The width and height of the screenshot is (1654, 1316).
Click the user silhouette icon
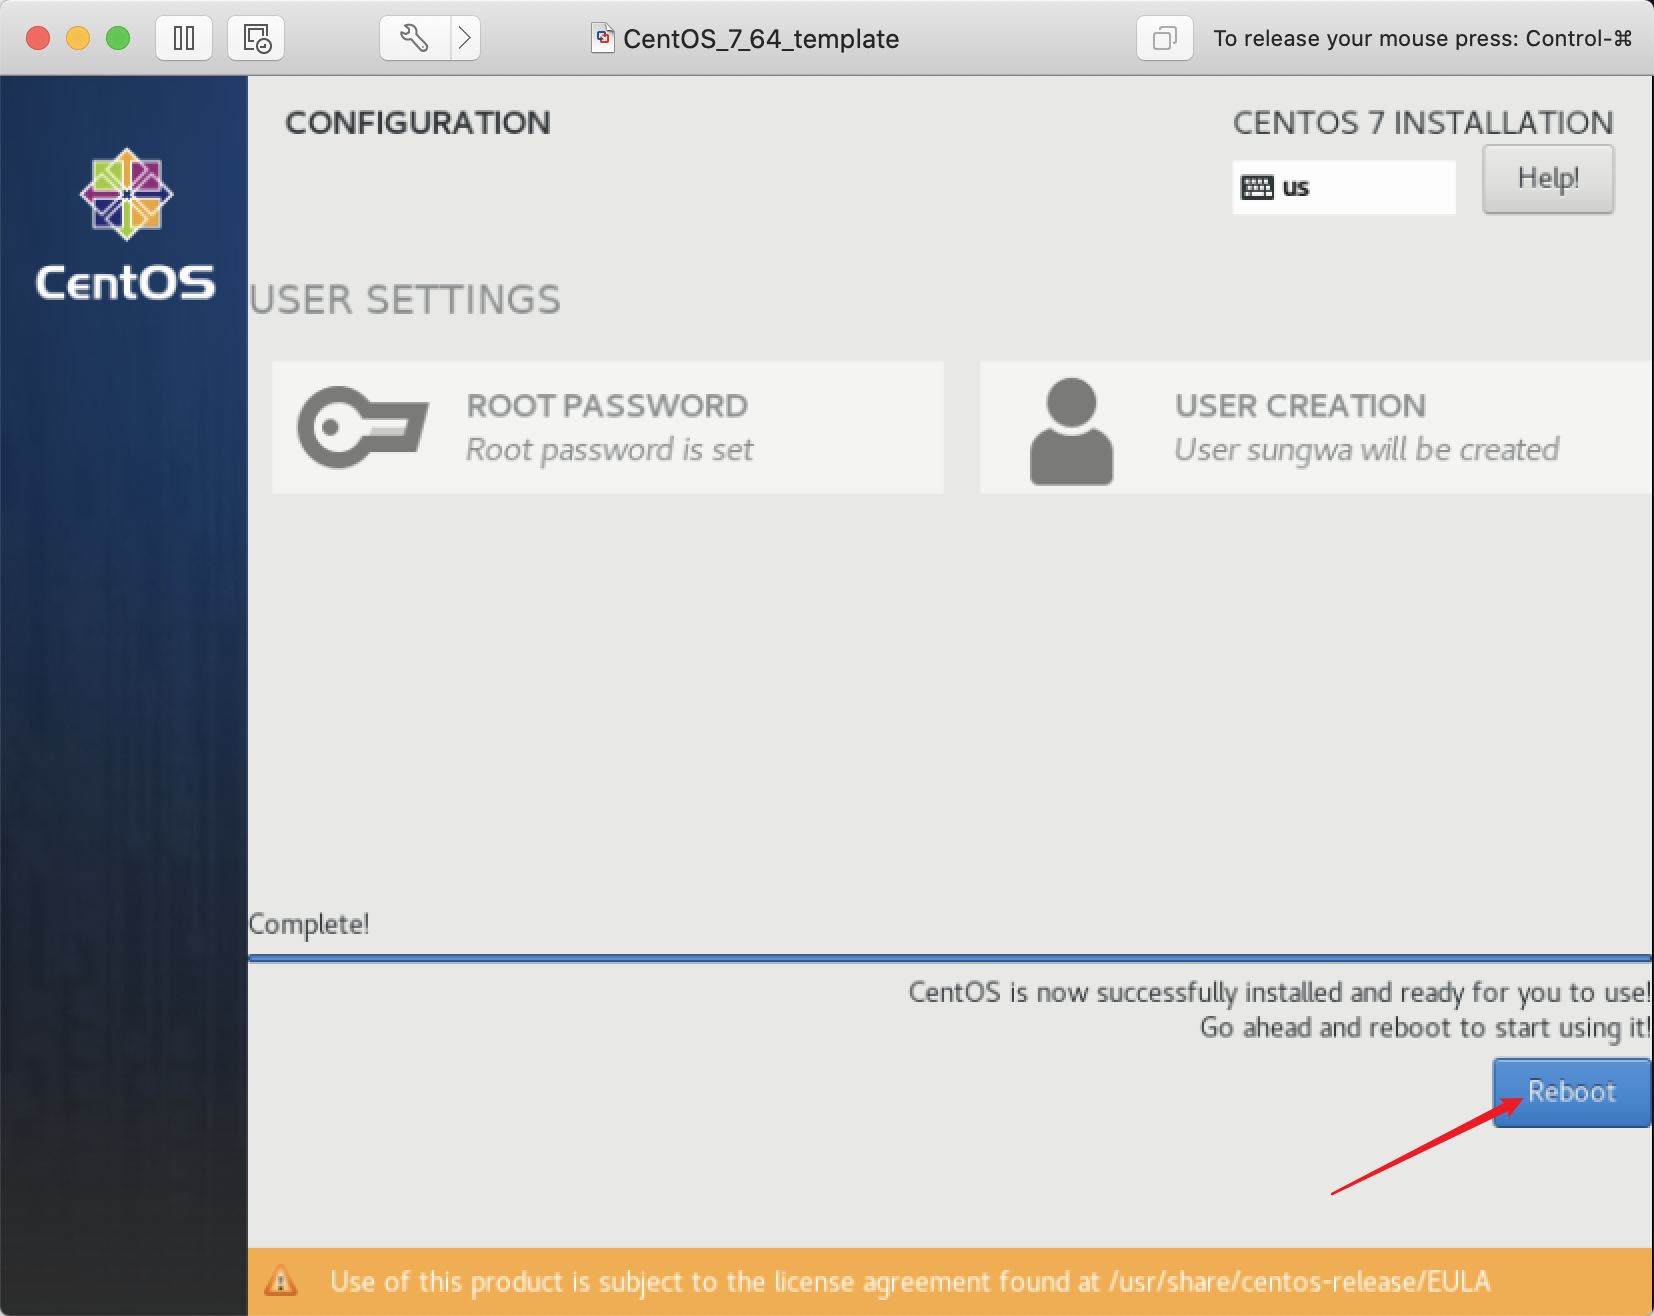pyautogui.click(x=1071, y=431)
